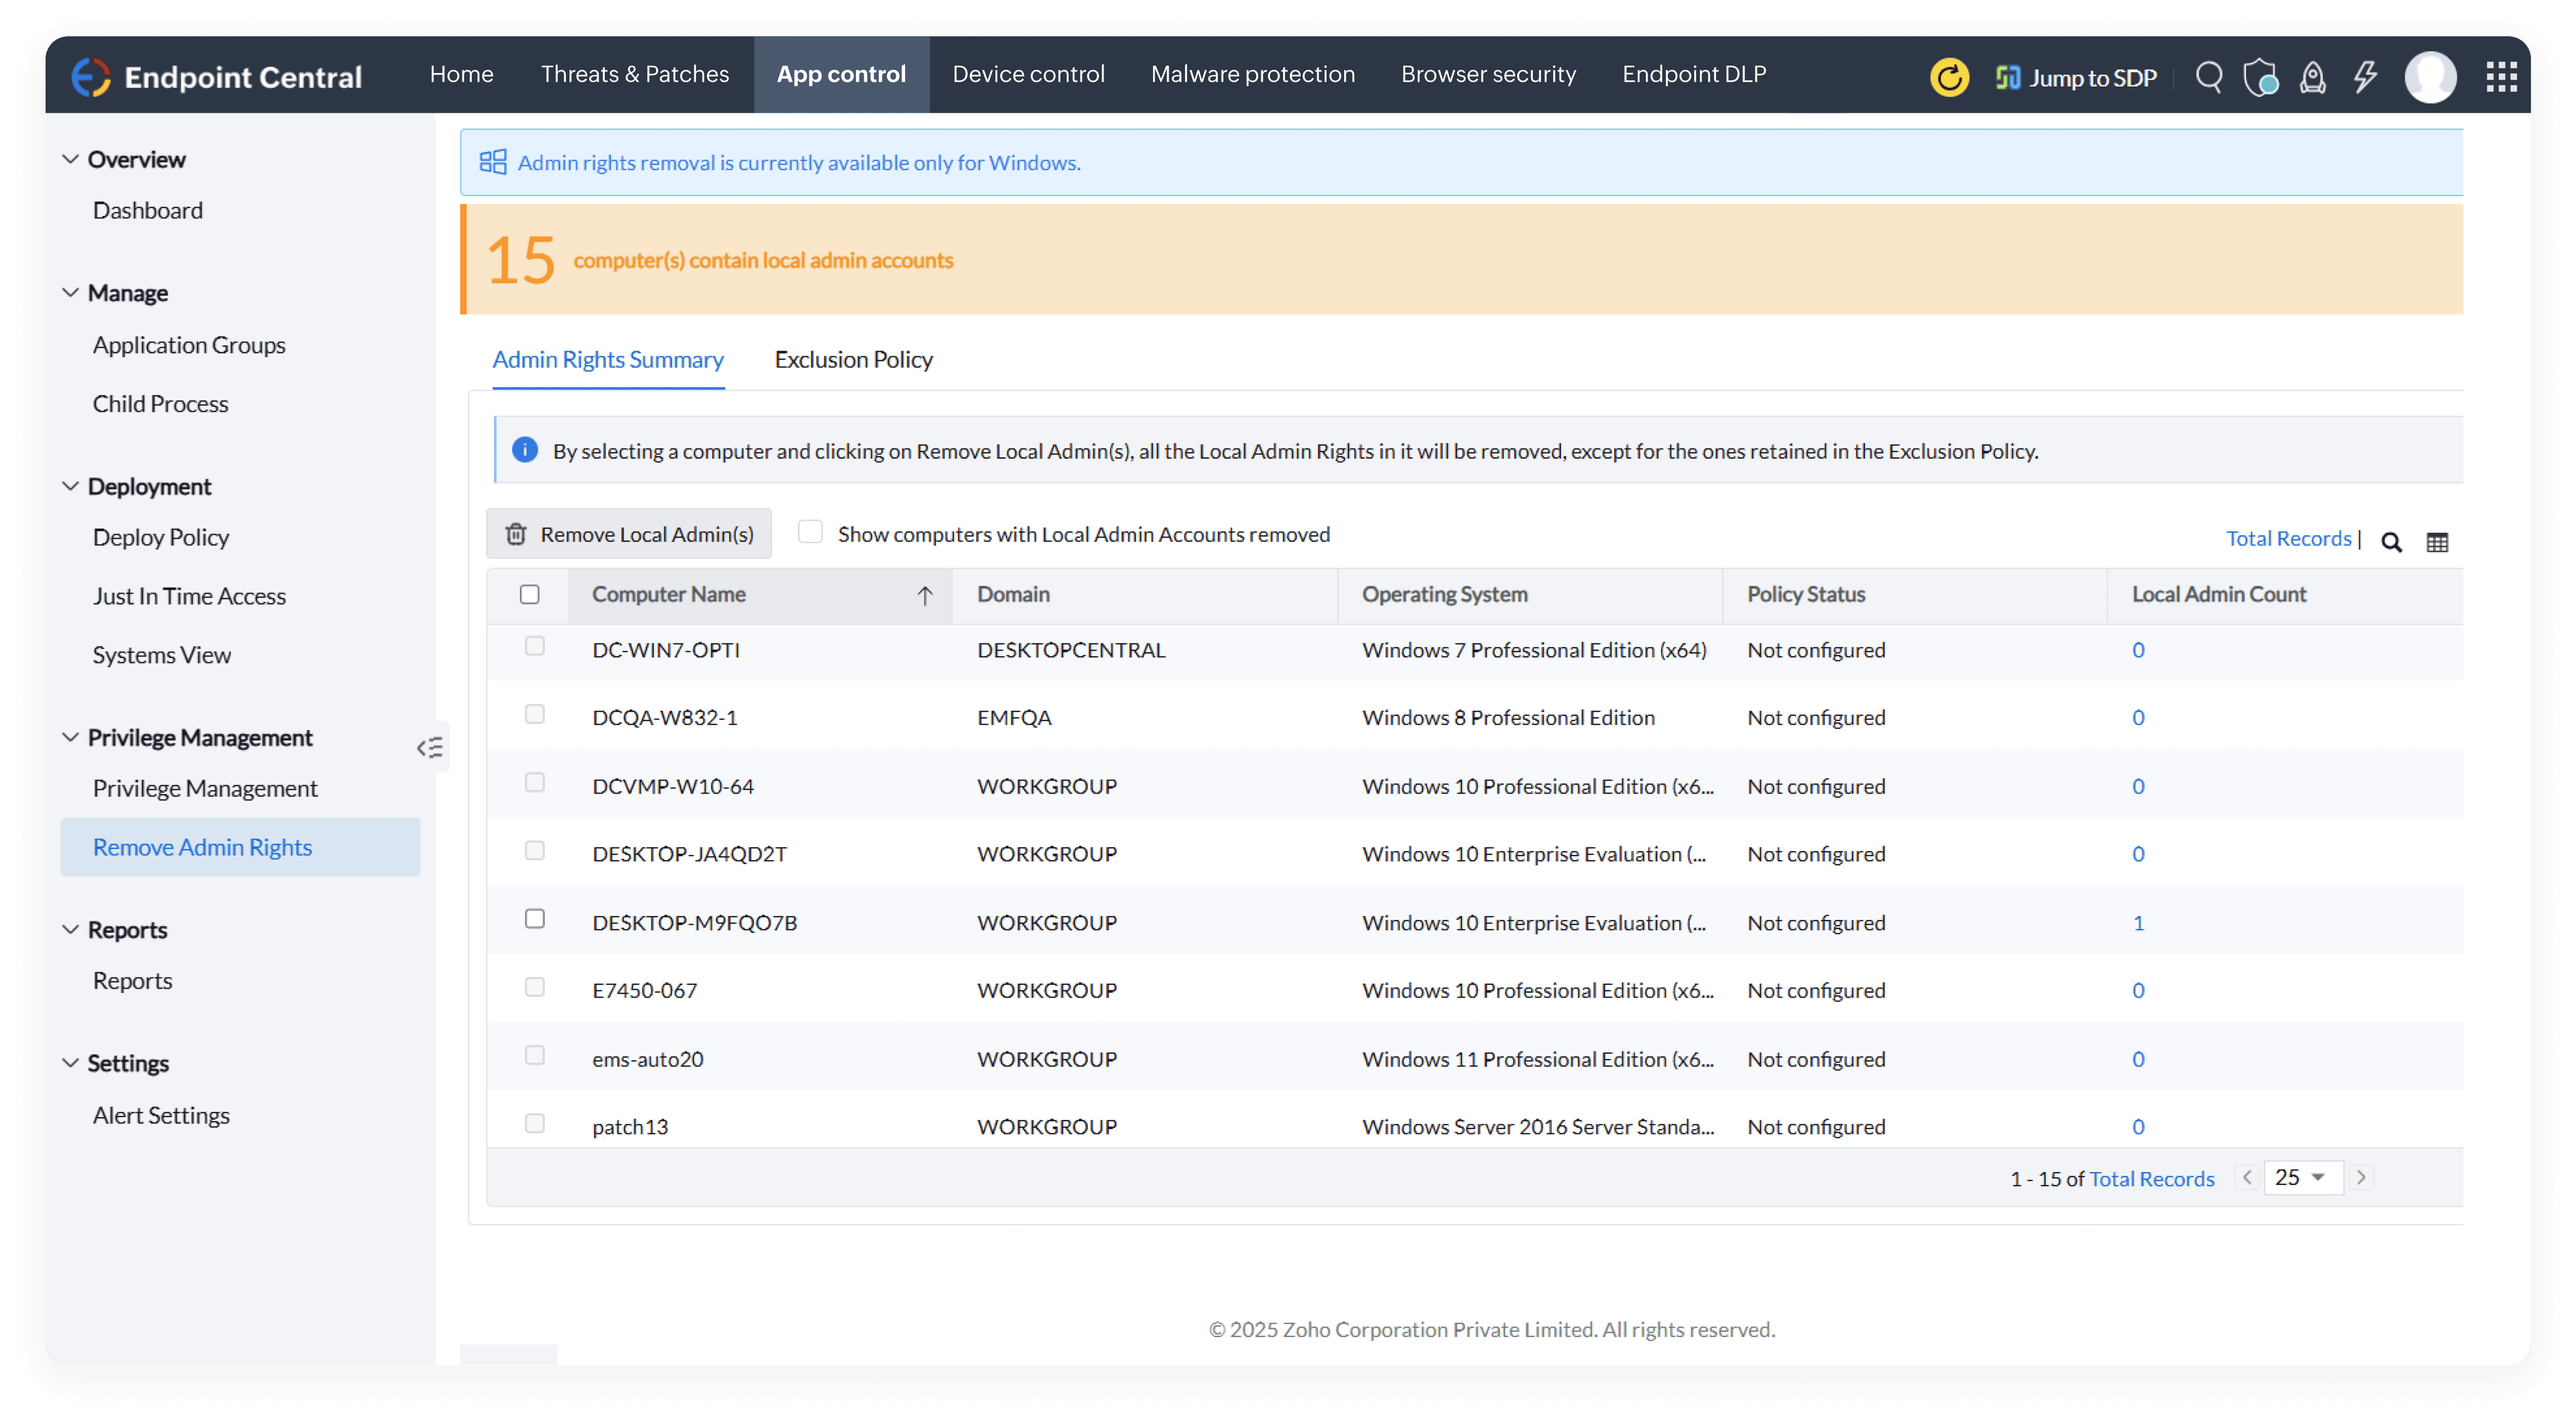Click Total Records link above the table

click(x=2288, y=538)
